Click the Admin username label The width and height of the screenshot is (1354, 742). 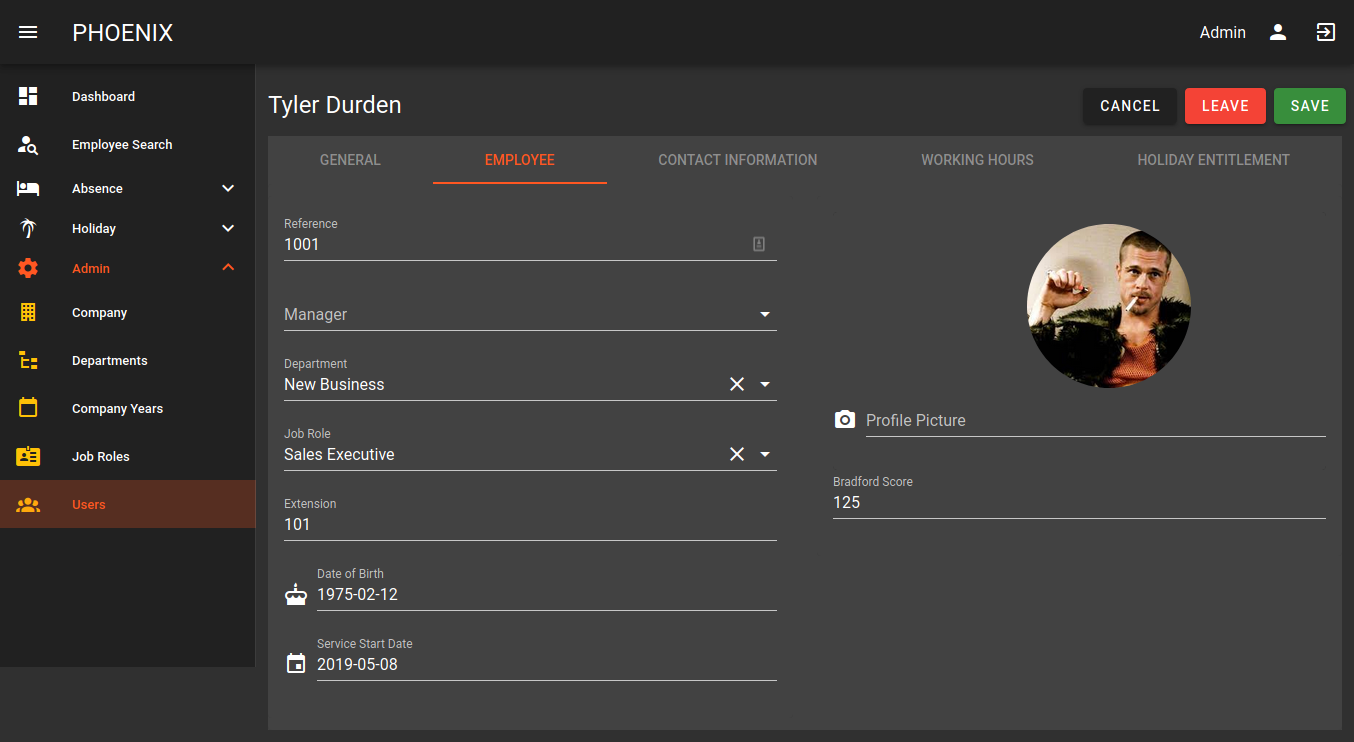point(1223,33)
